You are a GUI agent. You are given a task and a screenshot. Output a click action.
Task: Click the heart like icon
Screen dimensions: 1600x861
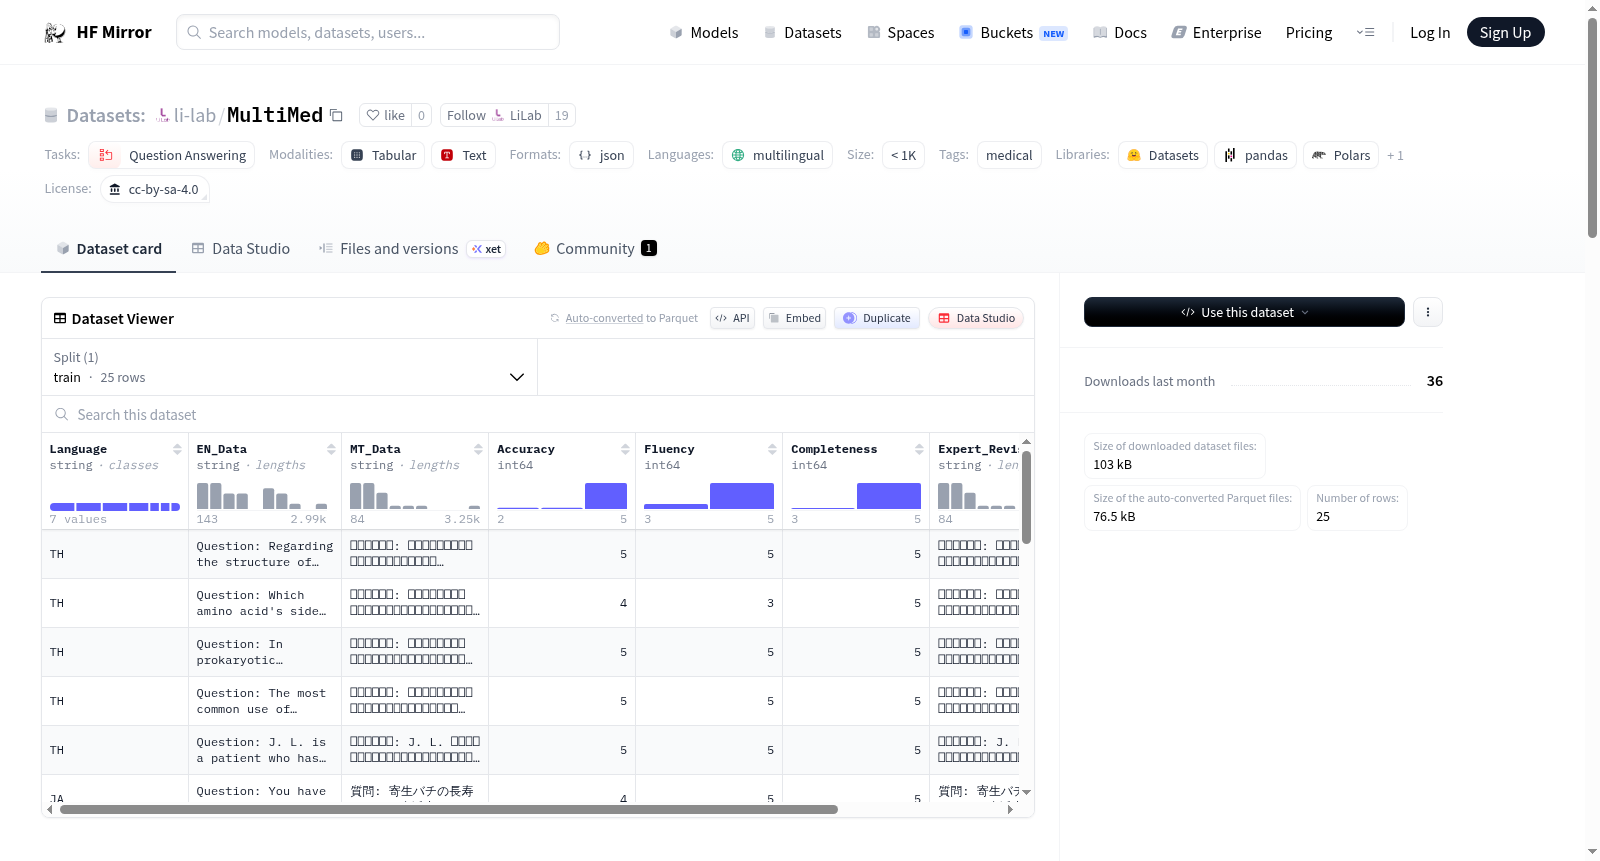point(373,115)
